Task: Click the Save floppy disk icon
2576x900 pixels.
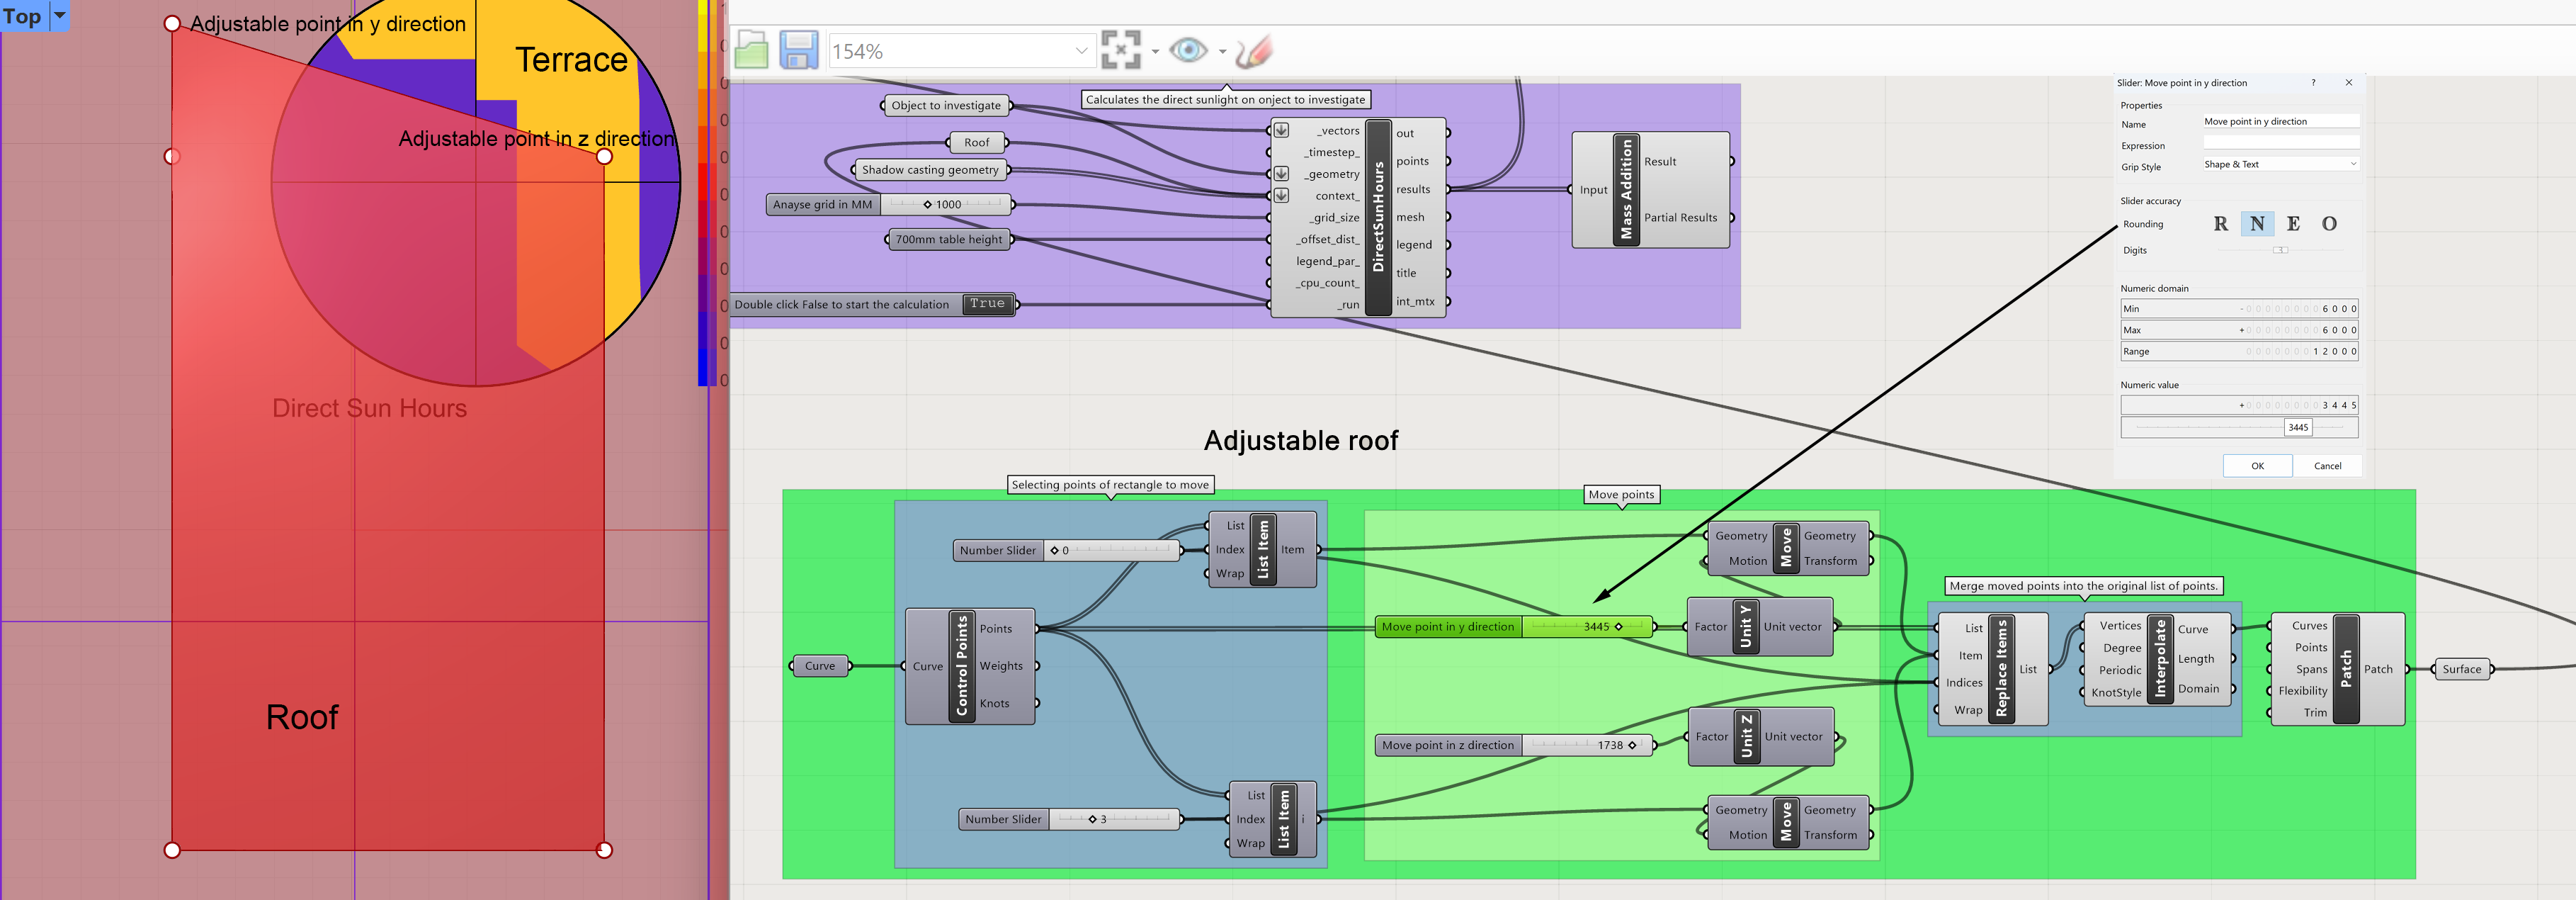Action: (798, 50)
